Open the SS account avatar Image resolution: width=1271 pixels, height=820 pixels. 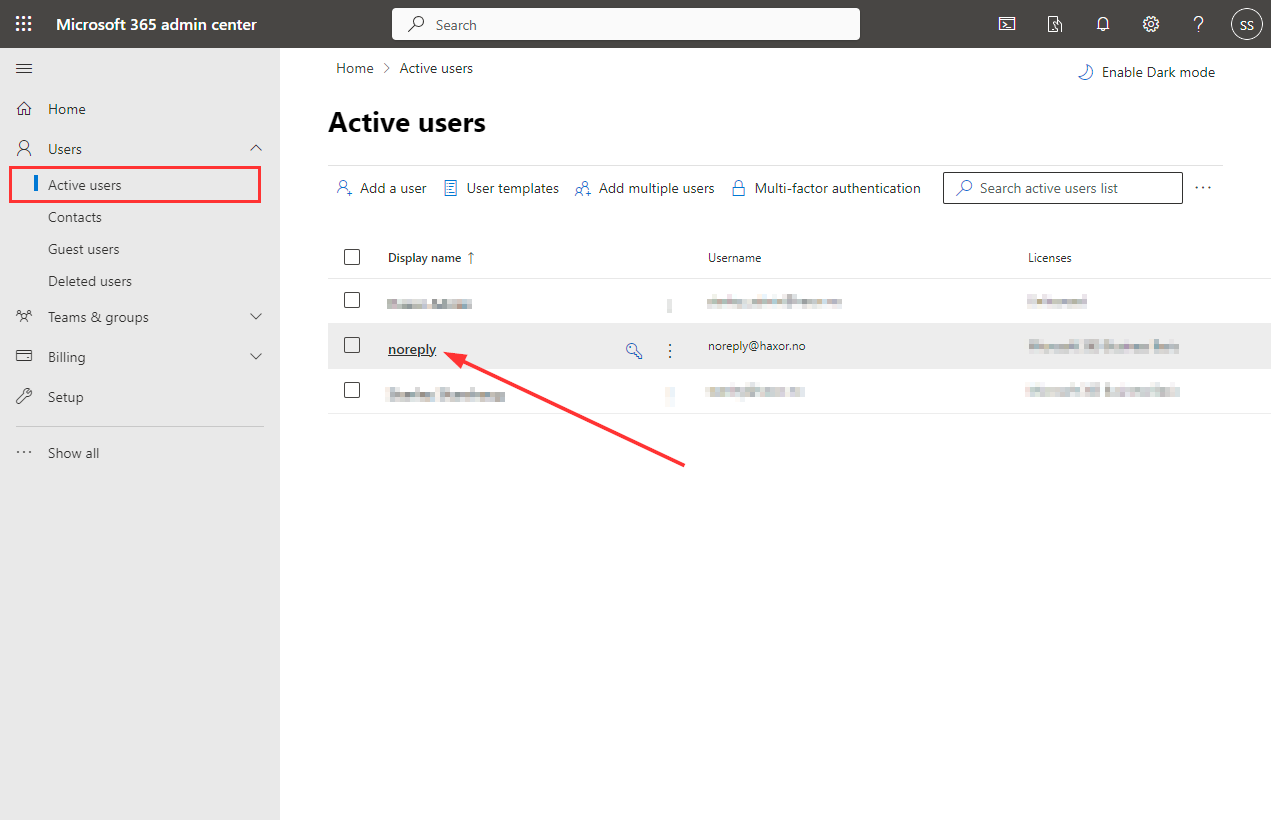tap(1246, 24)
